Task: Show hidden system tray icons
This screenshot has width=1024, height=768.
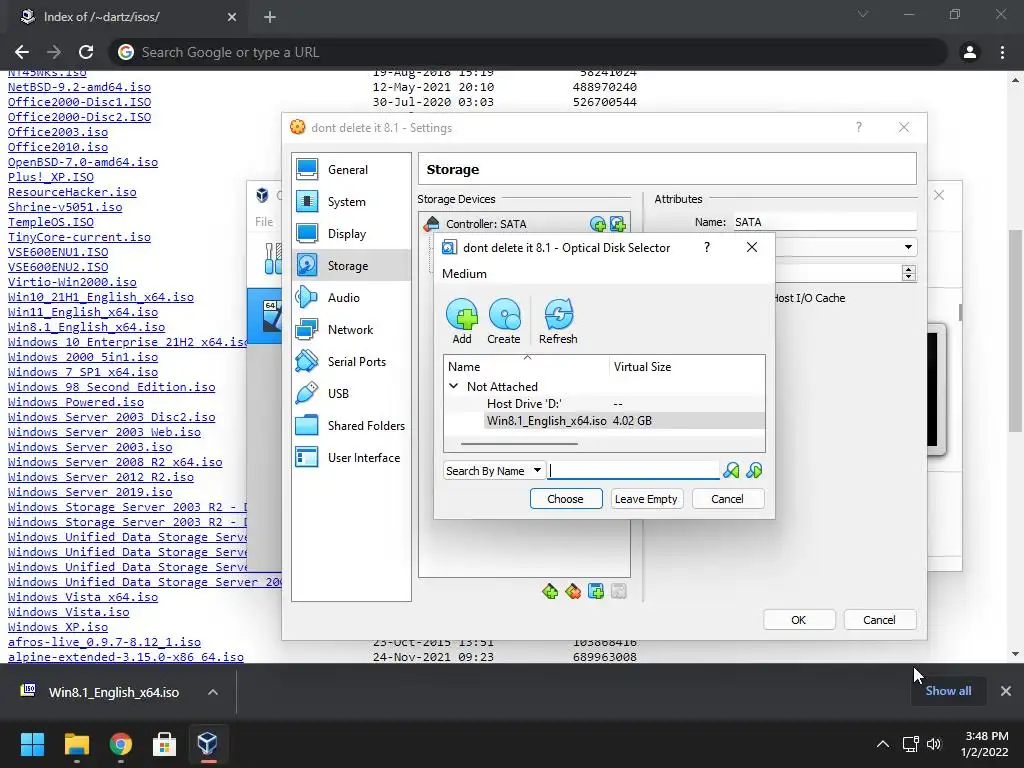Action: (883, 744)
